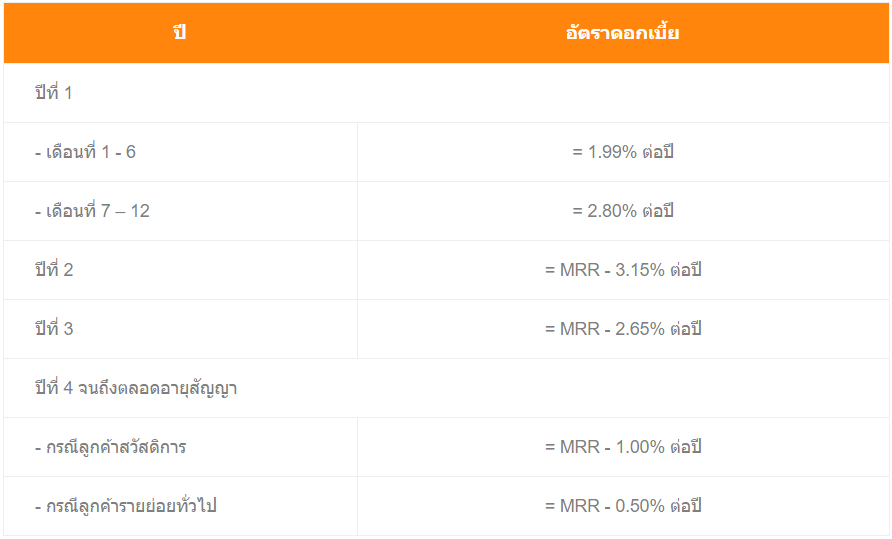Screen dimensions: 892x539
Task: Select the 2.80% ต่อปี rate cell
Action: tap(623, 211)
